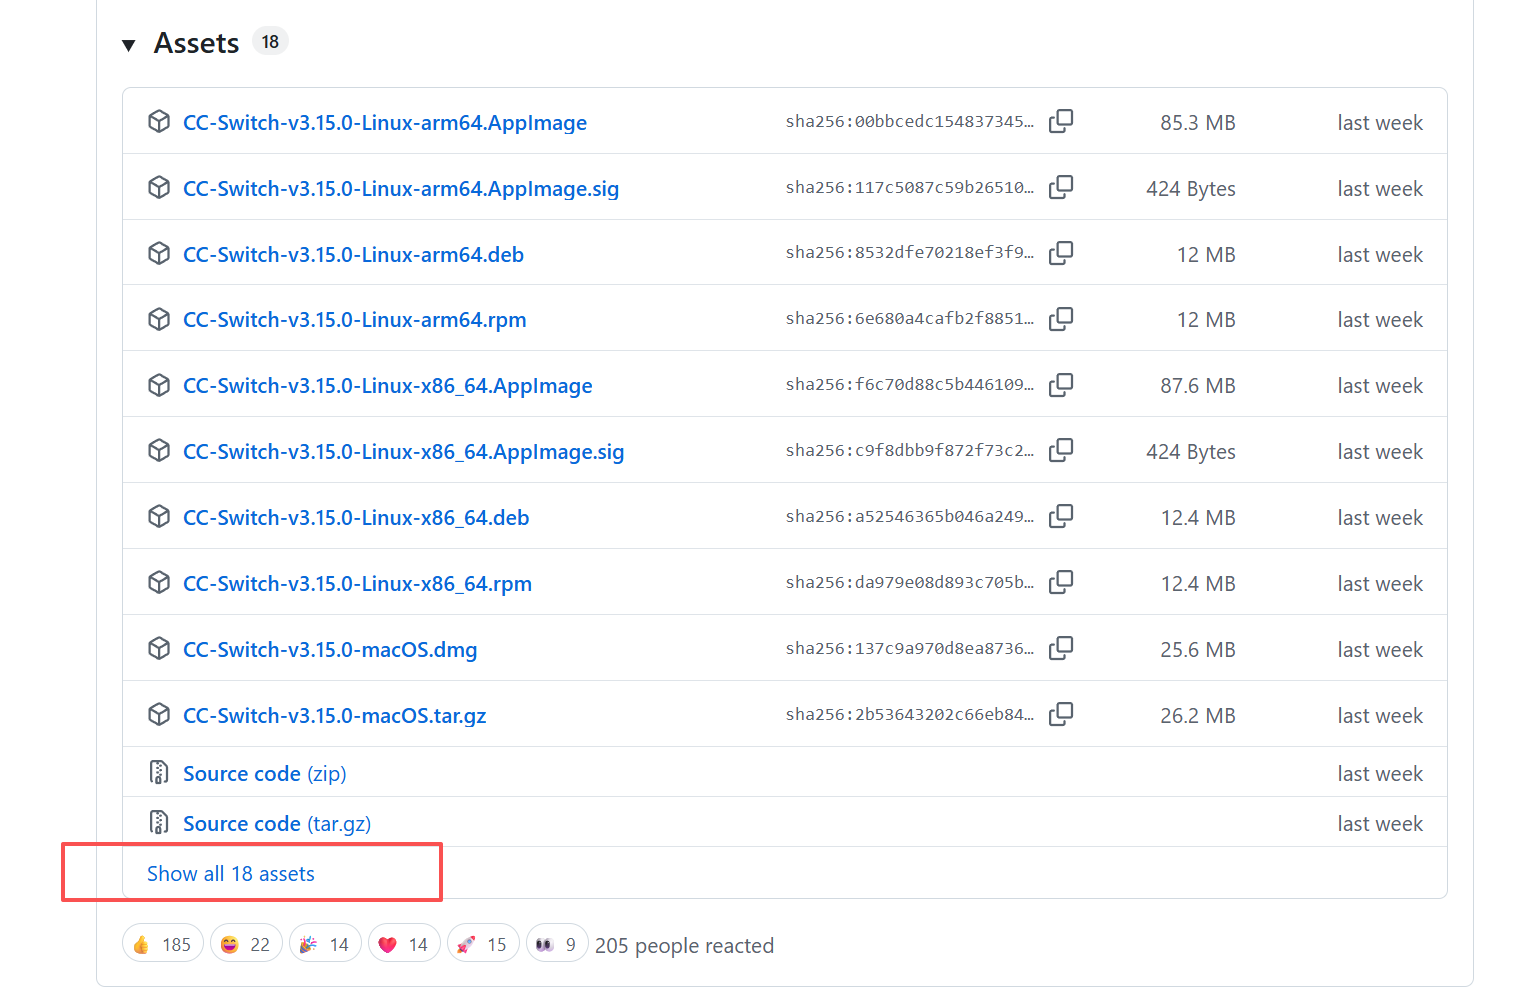1539x996 pixels.
Task: Toggle hooray party reaction with 14
Action: tap(325, 944)
